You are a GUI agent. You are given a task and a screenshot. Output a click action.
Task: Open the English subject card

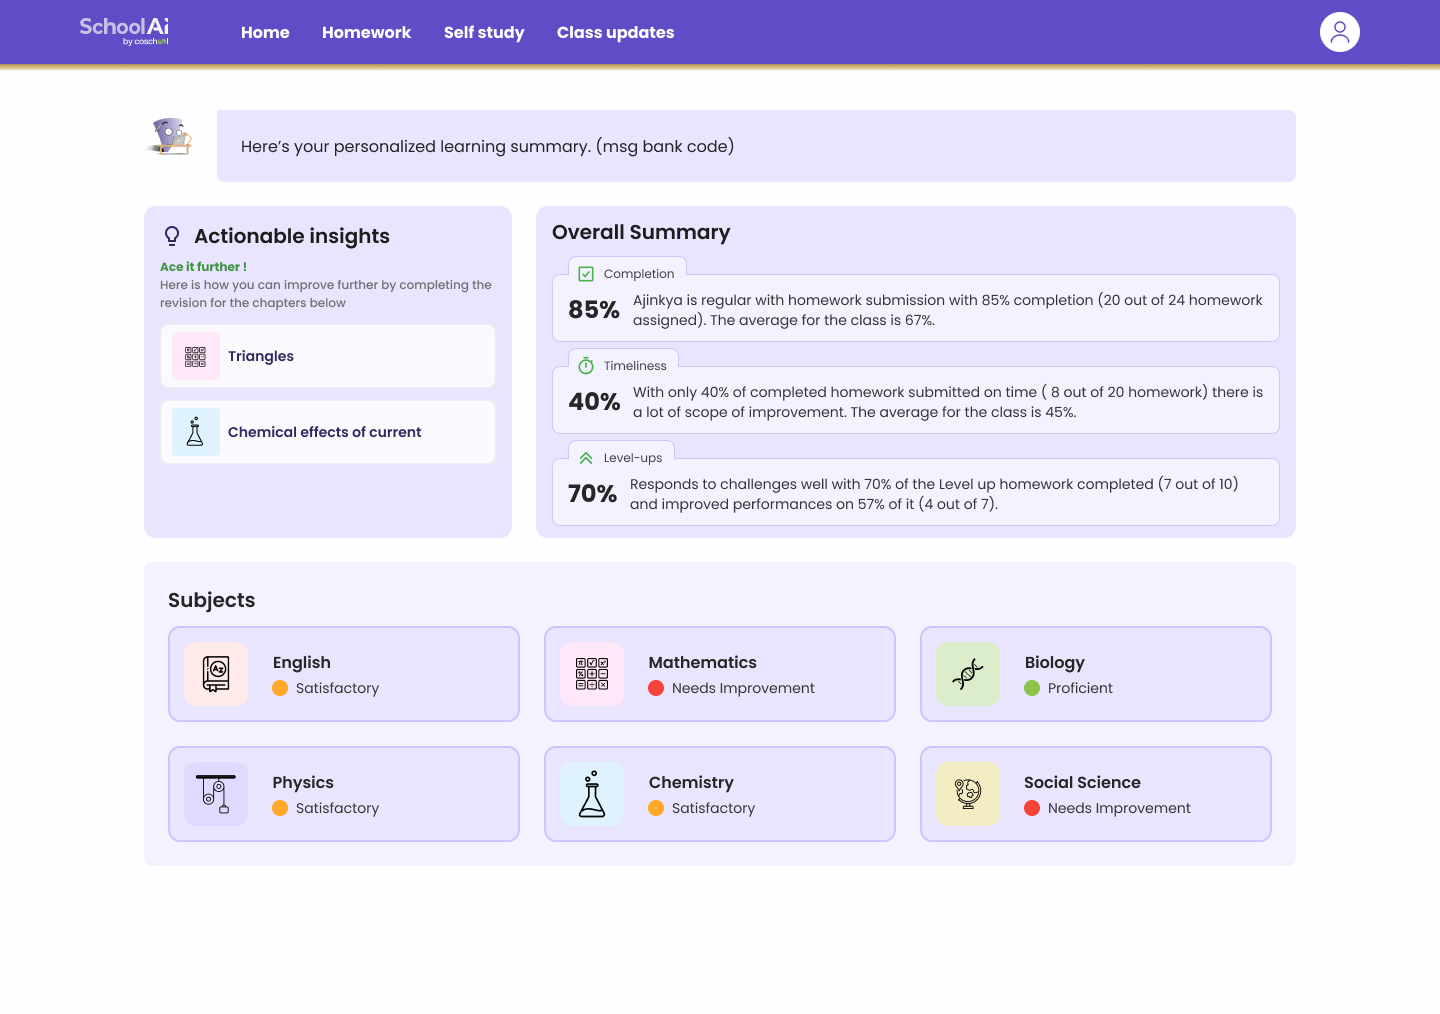pyautogui.click(x=344, y=674)
